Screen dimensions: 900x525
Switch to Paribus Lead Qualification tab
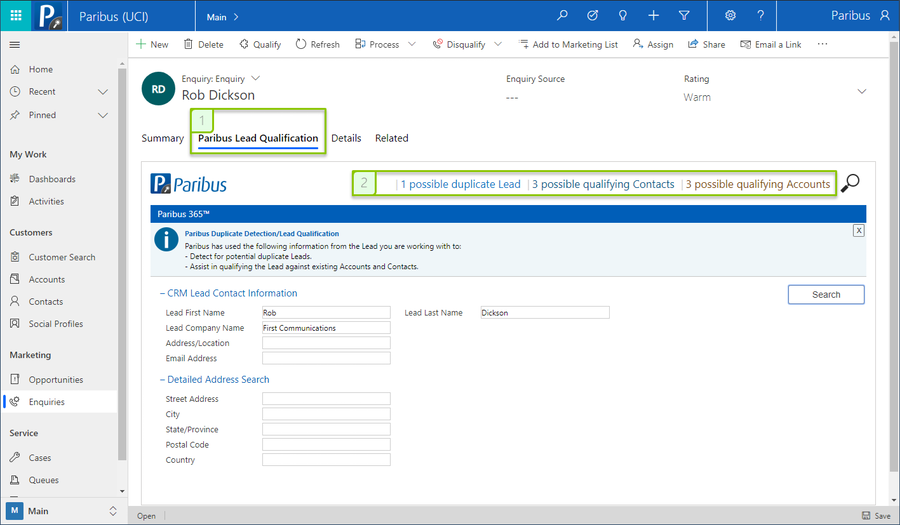click(258, 138)
